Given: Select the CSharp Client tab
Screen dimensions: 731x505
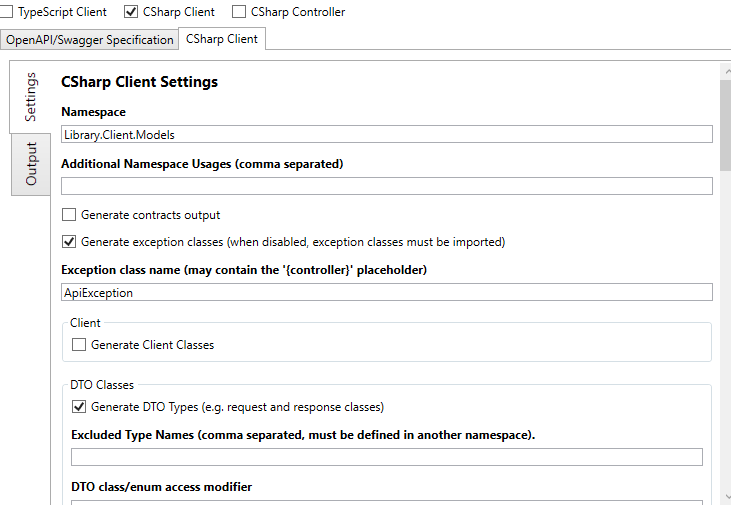Looking at the screenshot, I should [x=222, y=39].
